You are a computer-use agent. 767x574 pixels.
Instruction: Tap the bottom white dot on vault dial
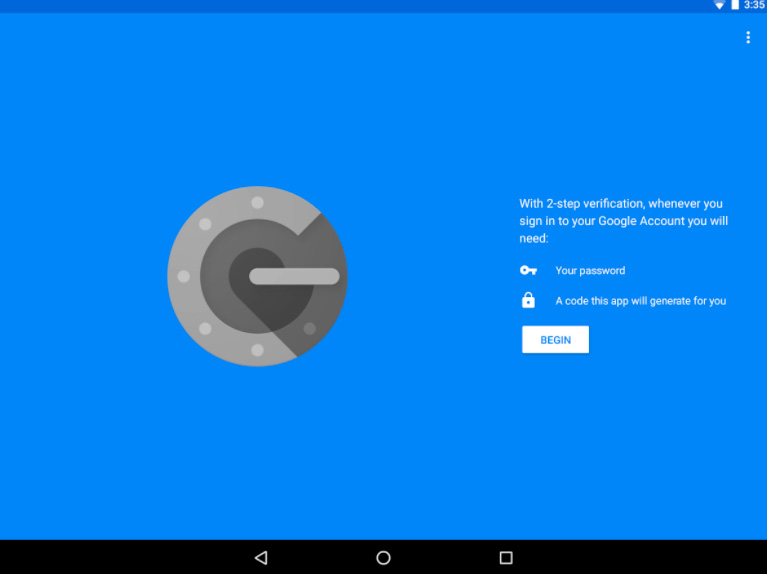coord(257,350)
